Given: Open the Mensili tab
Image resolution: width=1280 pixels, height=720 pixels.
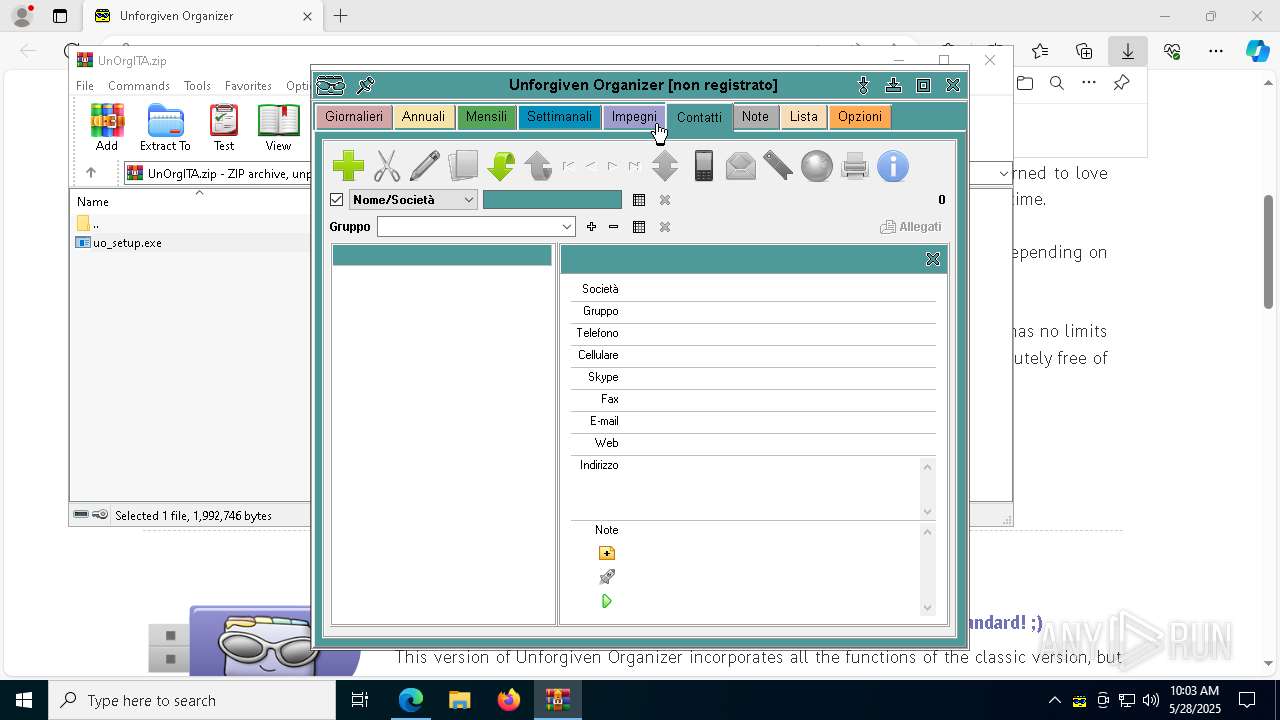Looking at the screenshot, I should coord(486,117).
